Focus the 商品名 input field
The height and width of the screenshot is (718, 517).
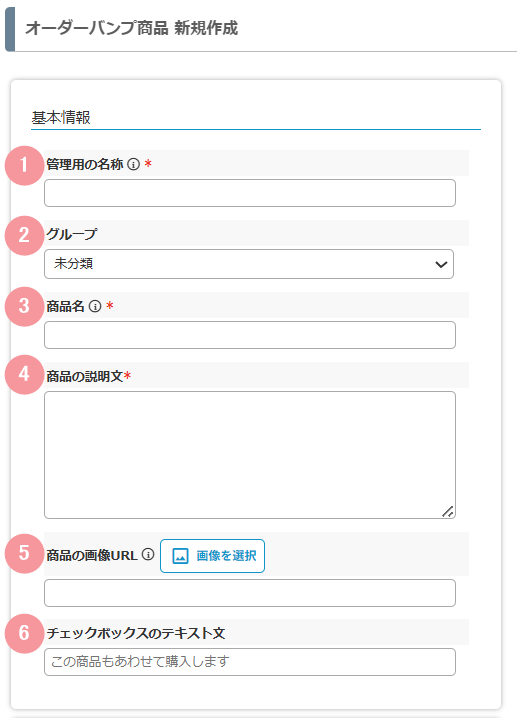point(250,335)
